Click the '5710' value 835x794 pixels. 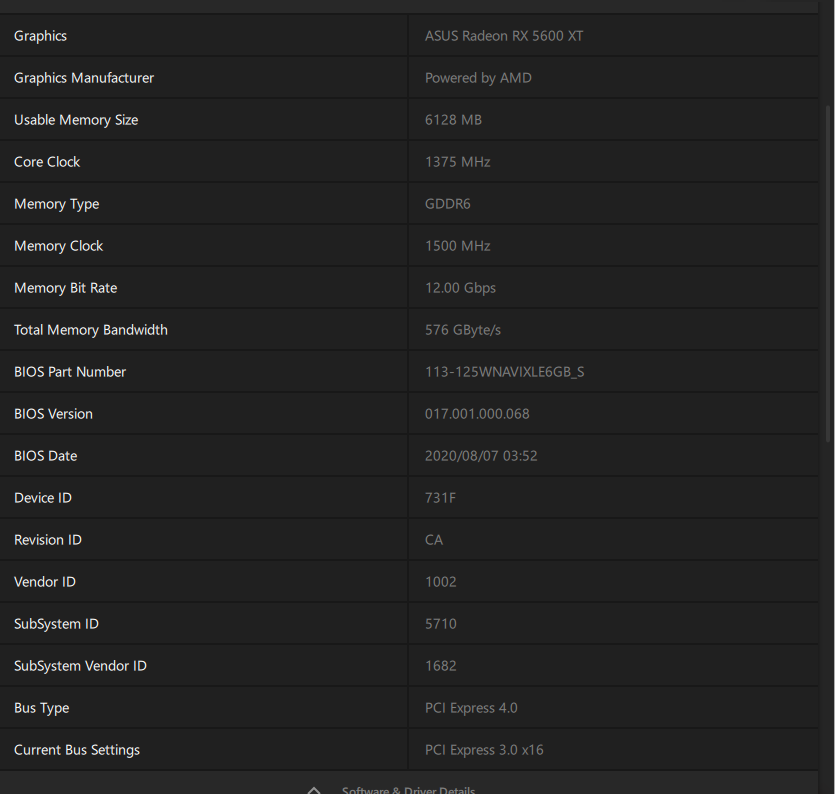[440, 624]
